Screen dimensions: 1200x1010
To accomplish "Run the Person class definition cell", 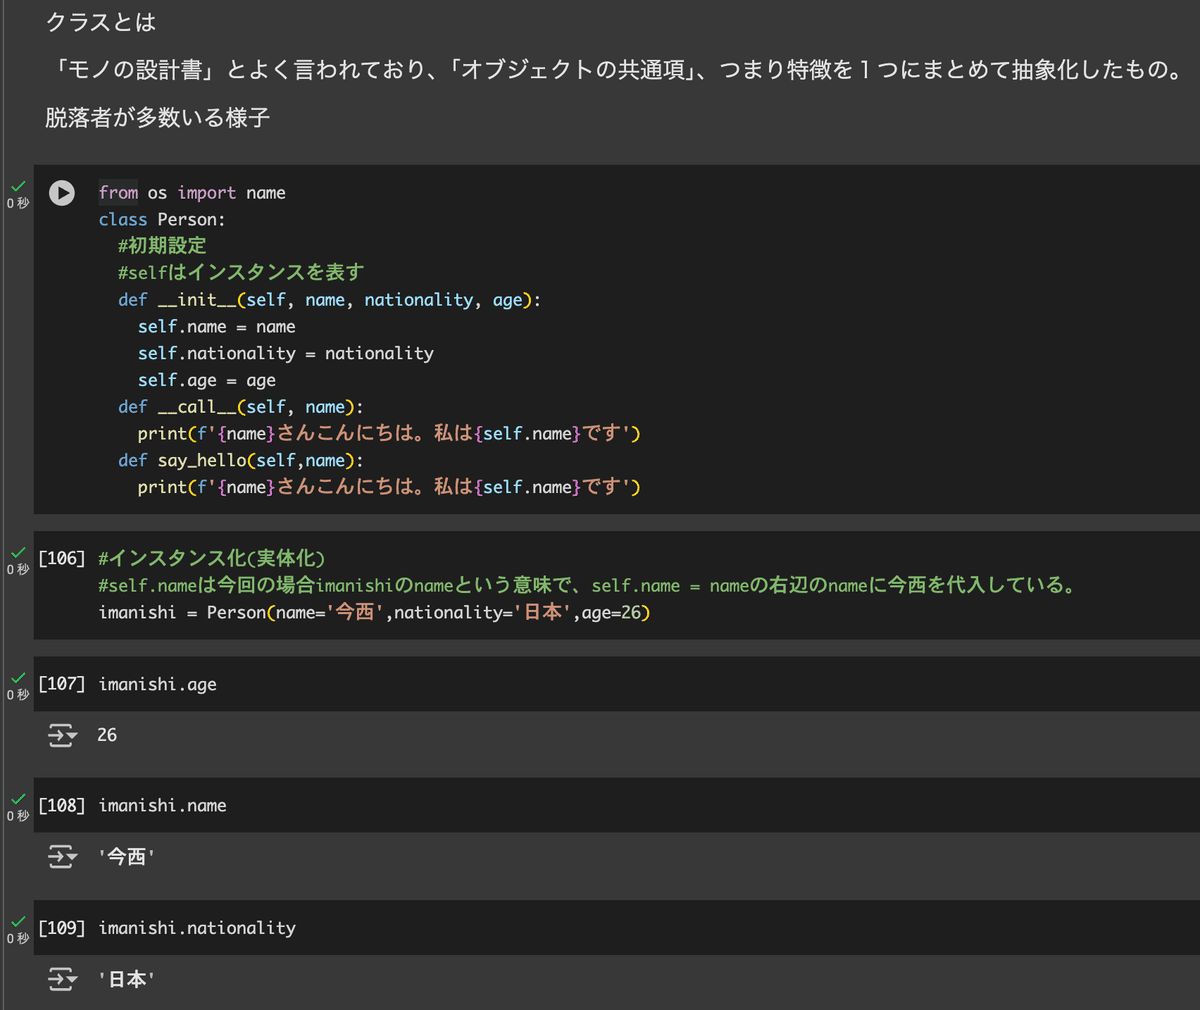I will [x=62, y=194].
